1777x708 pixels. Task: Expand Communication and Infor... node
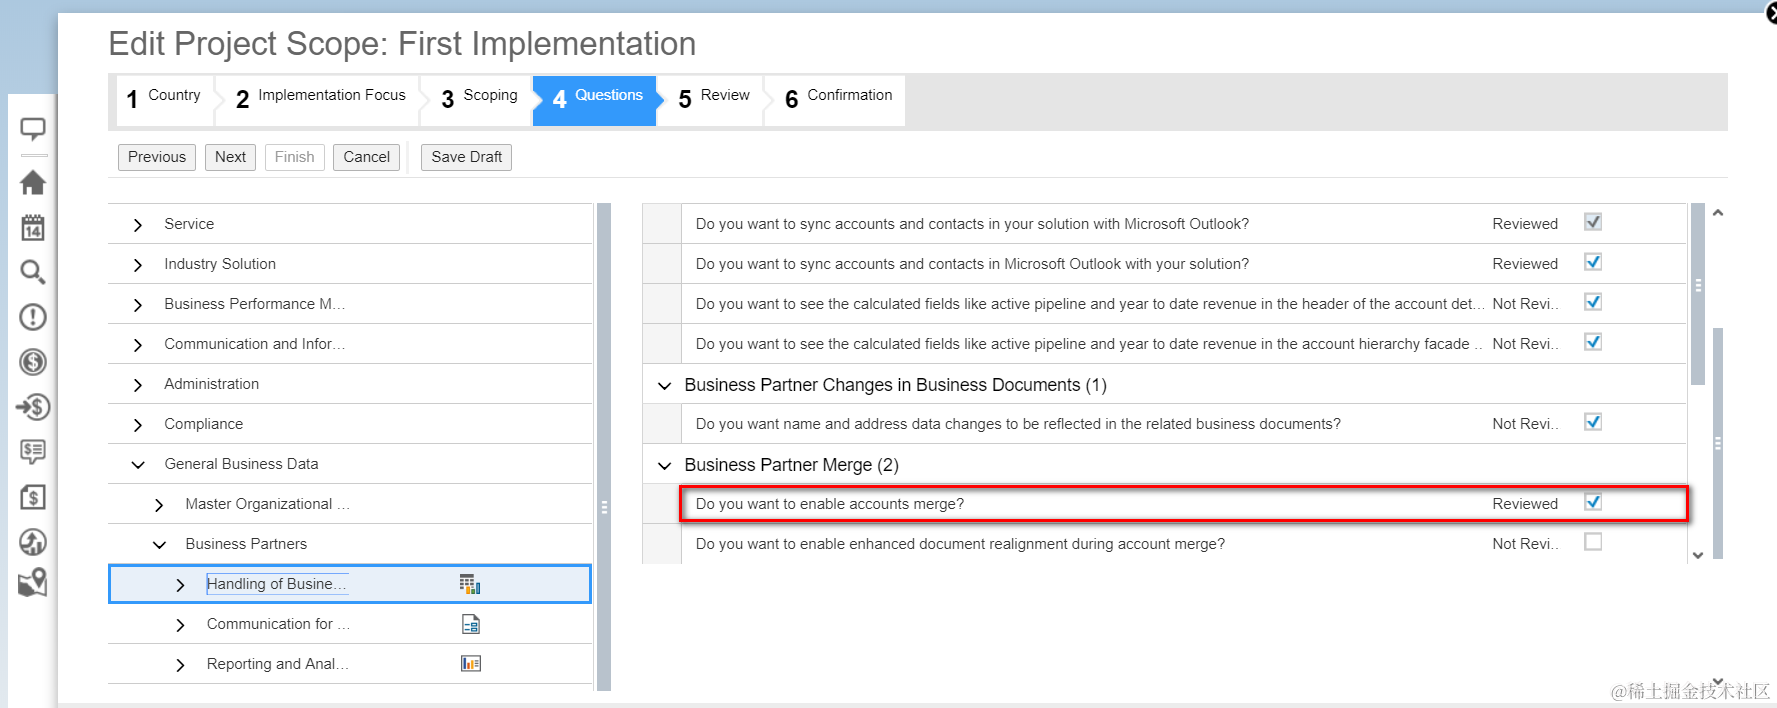point(138,345)
